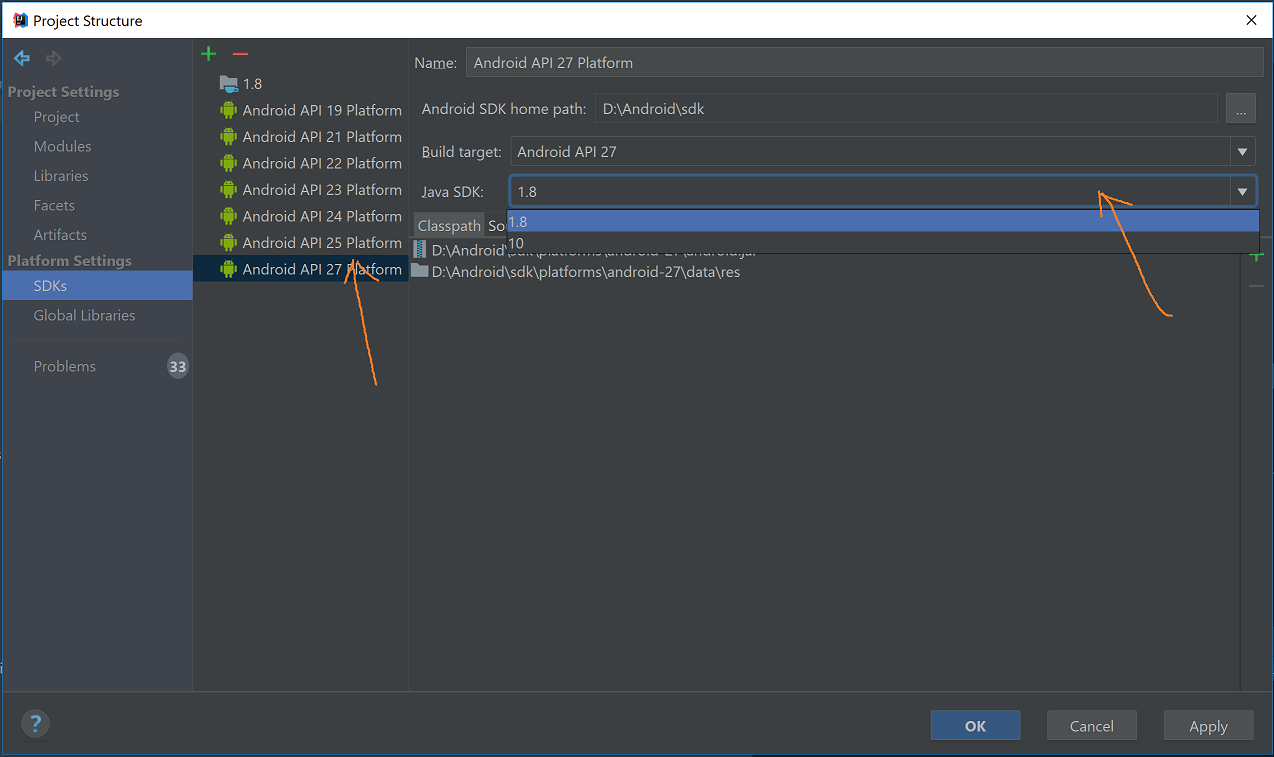
Task: Click the IntelliJ icon in the title bar
Action: pyautogui.click(x=20, y=20)
